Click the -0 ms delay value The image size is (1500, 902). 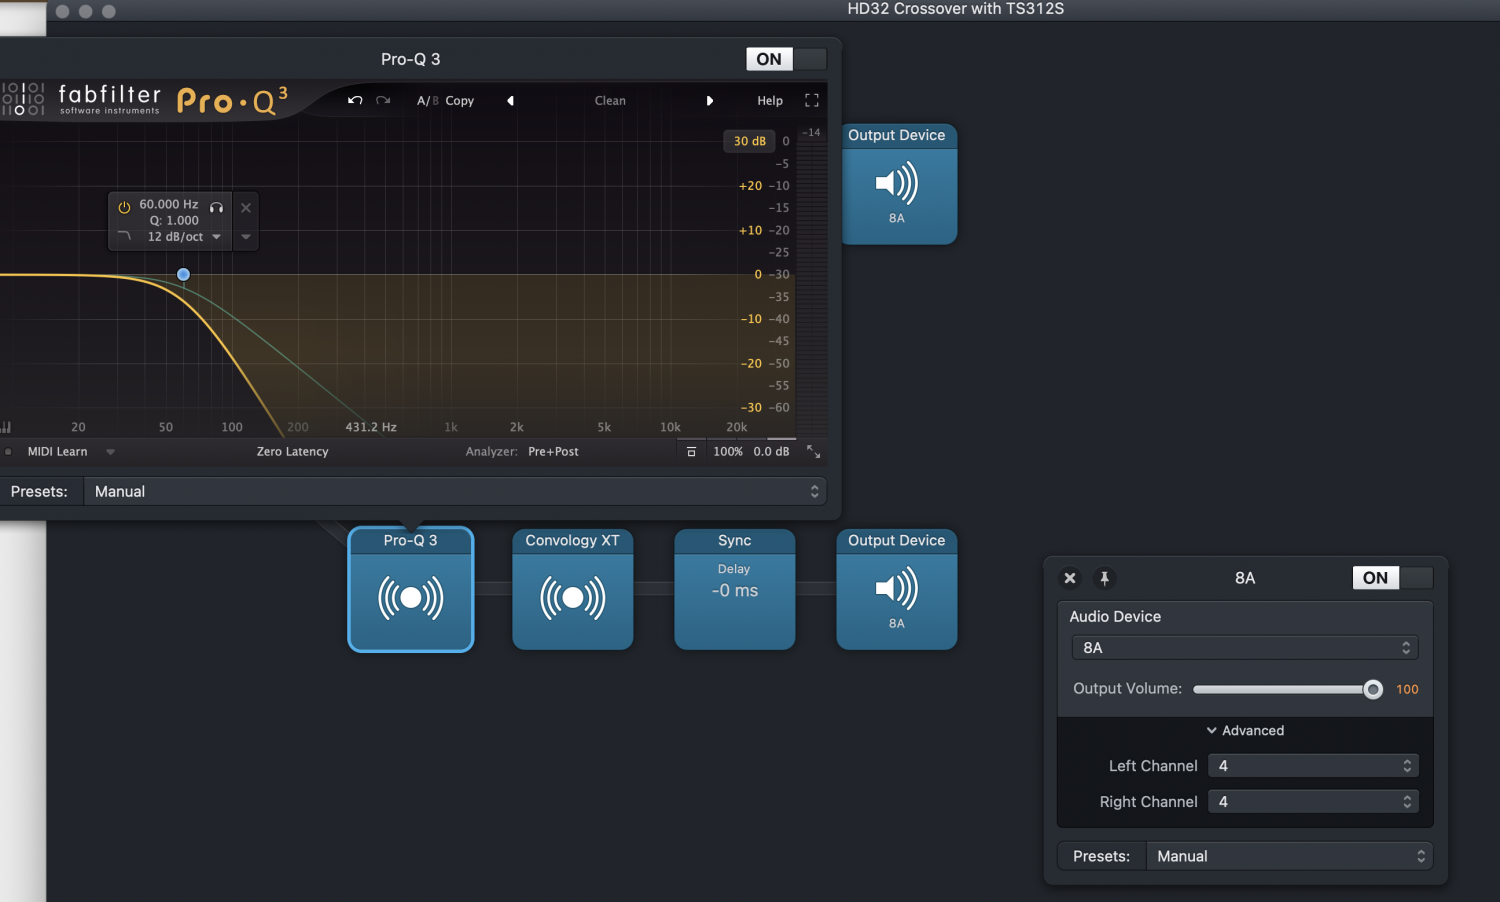(735, 590)
